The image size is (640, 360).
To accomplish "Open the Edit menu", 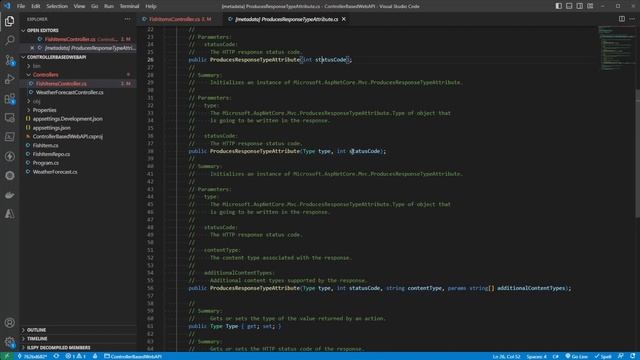I will pos(36,6).
